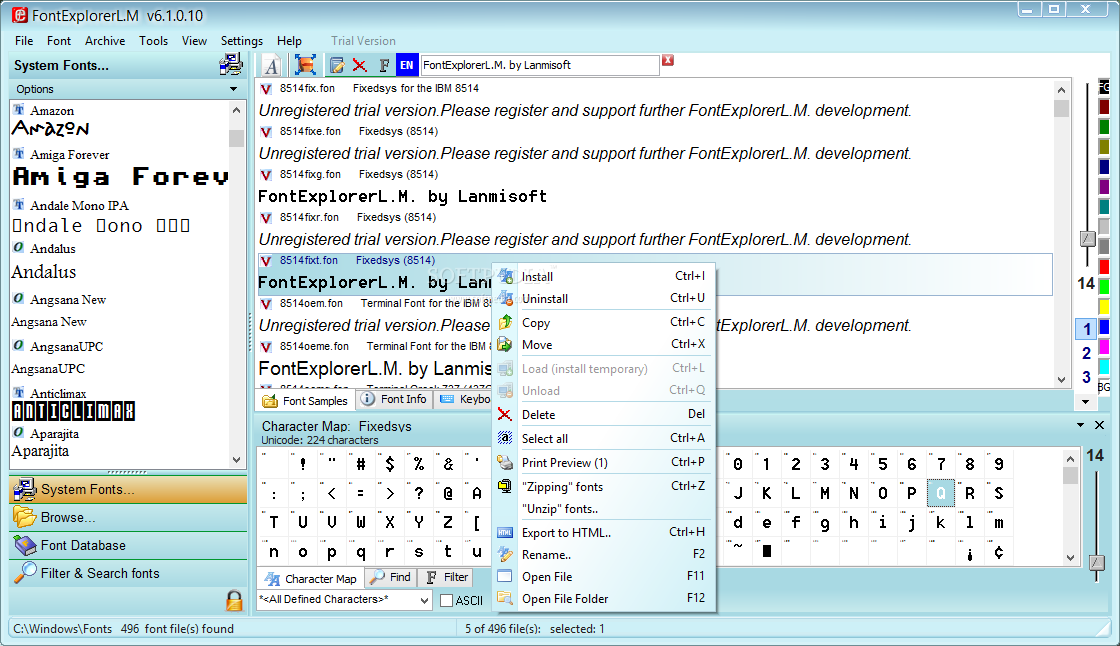1120x646 pixels.
Task: Open the Archive menu
Action: (105, 41)
